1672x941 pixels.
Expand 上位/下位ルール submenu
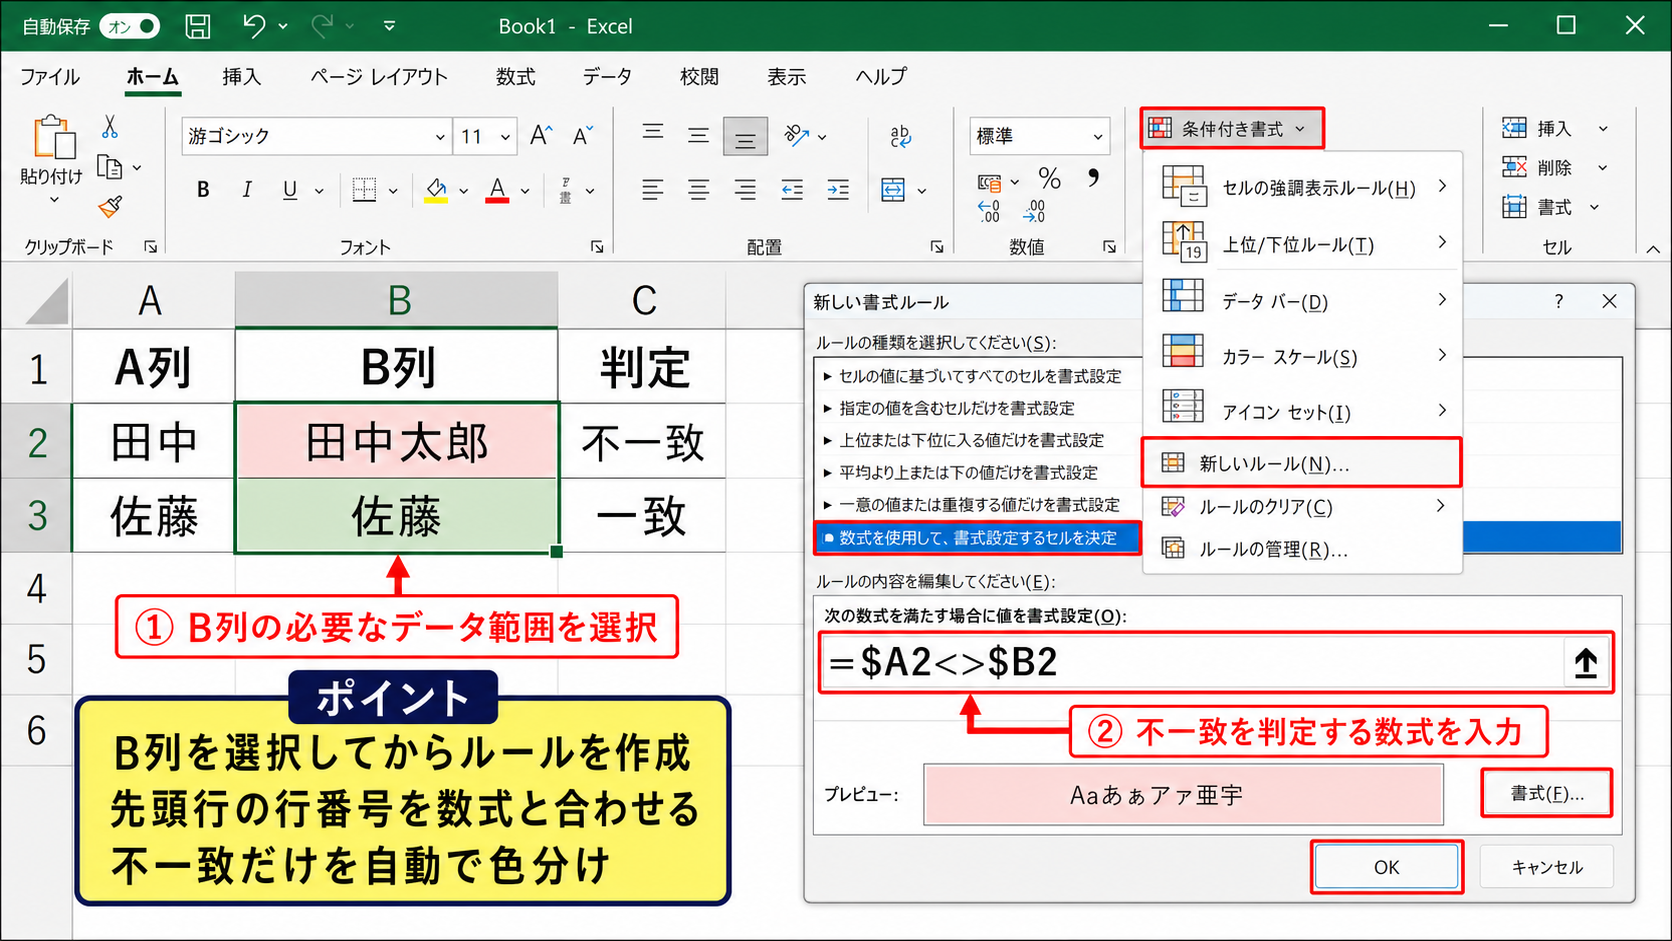coord(1304,243)
